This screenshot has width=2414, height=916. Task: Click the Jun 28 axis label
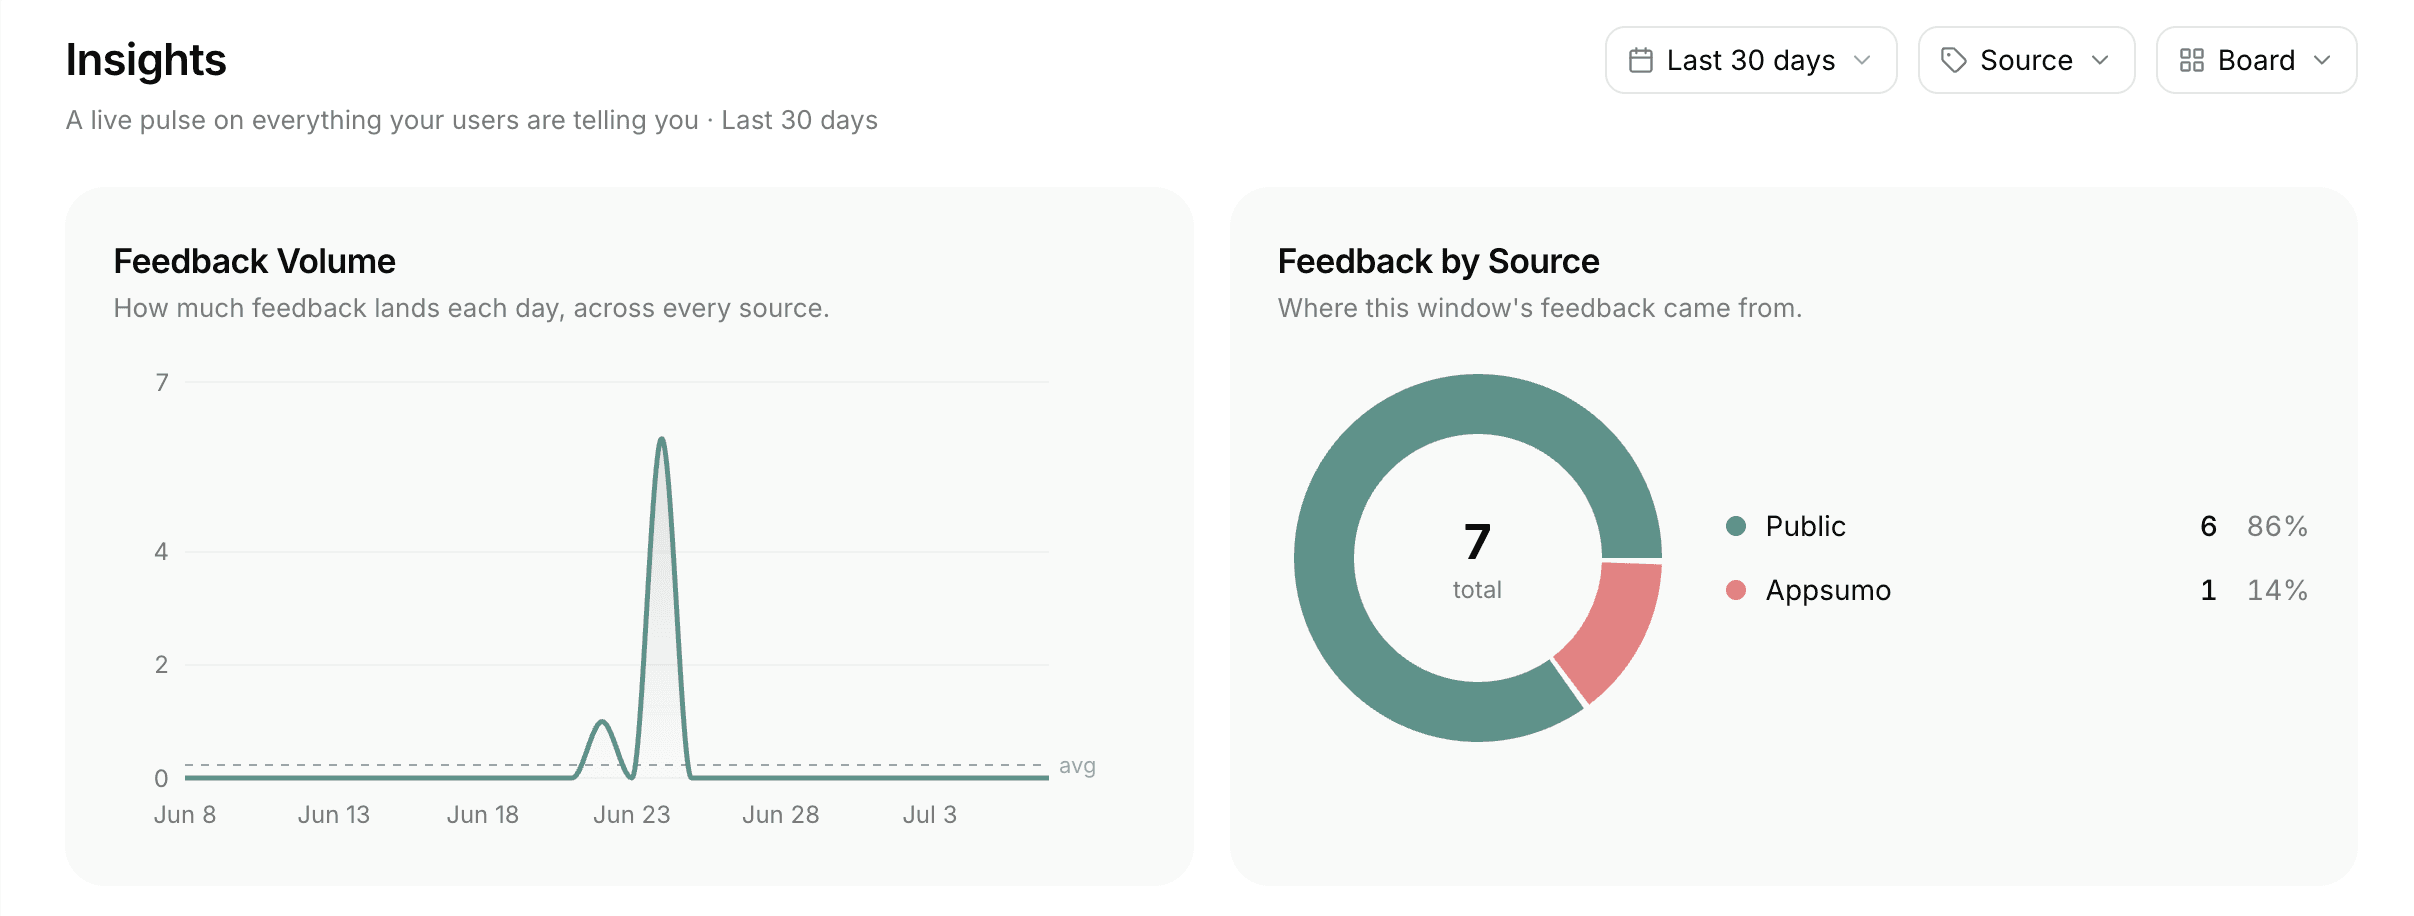[x=781, y=815]
